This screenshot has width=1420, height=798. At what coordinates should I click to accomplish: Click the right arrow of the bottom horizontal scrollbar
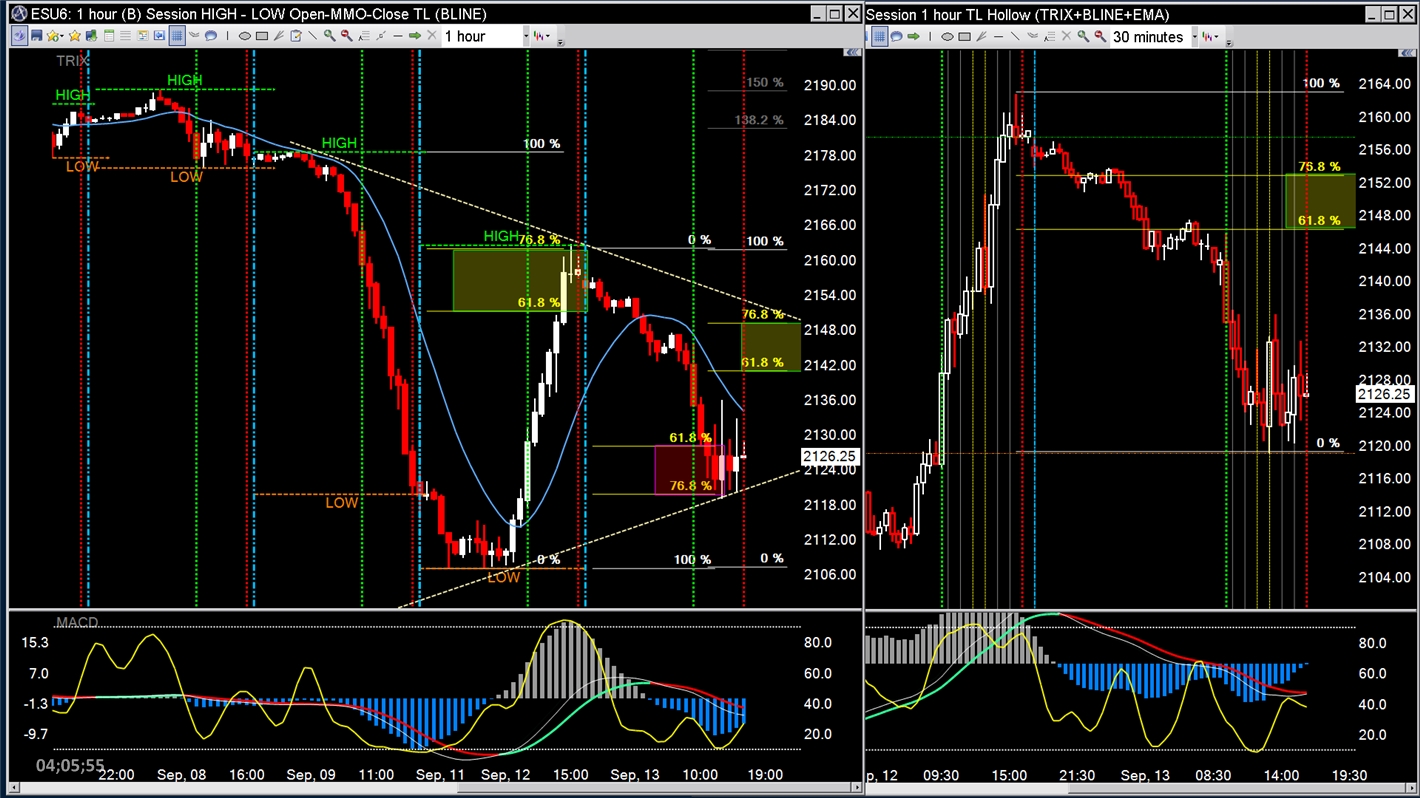[855, 789]
